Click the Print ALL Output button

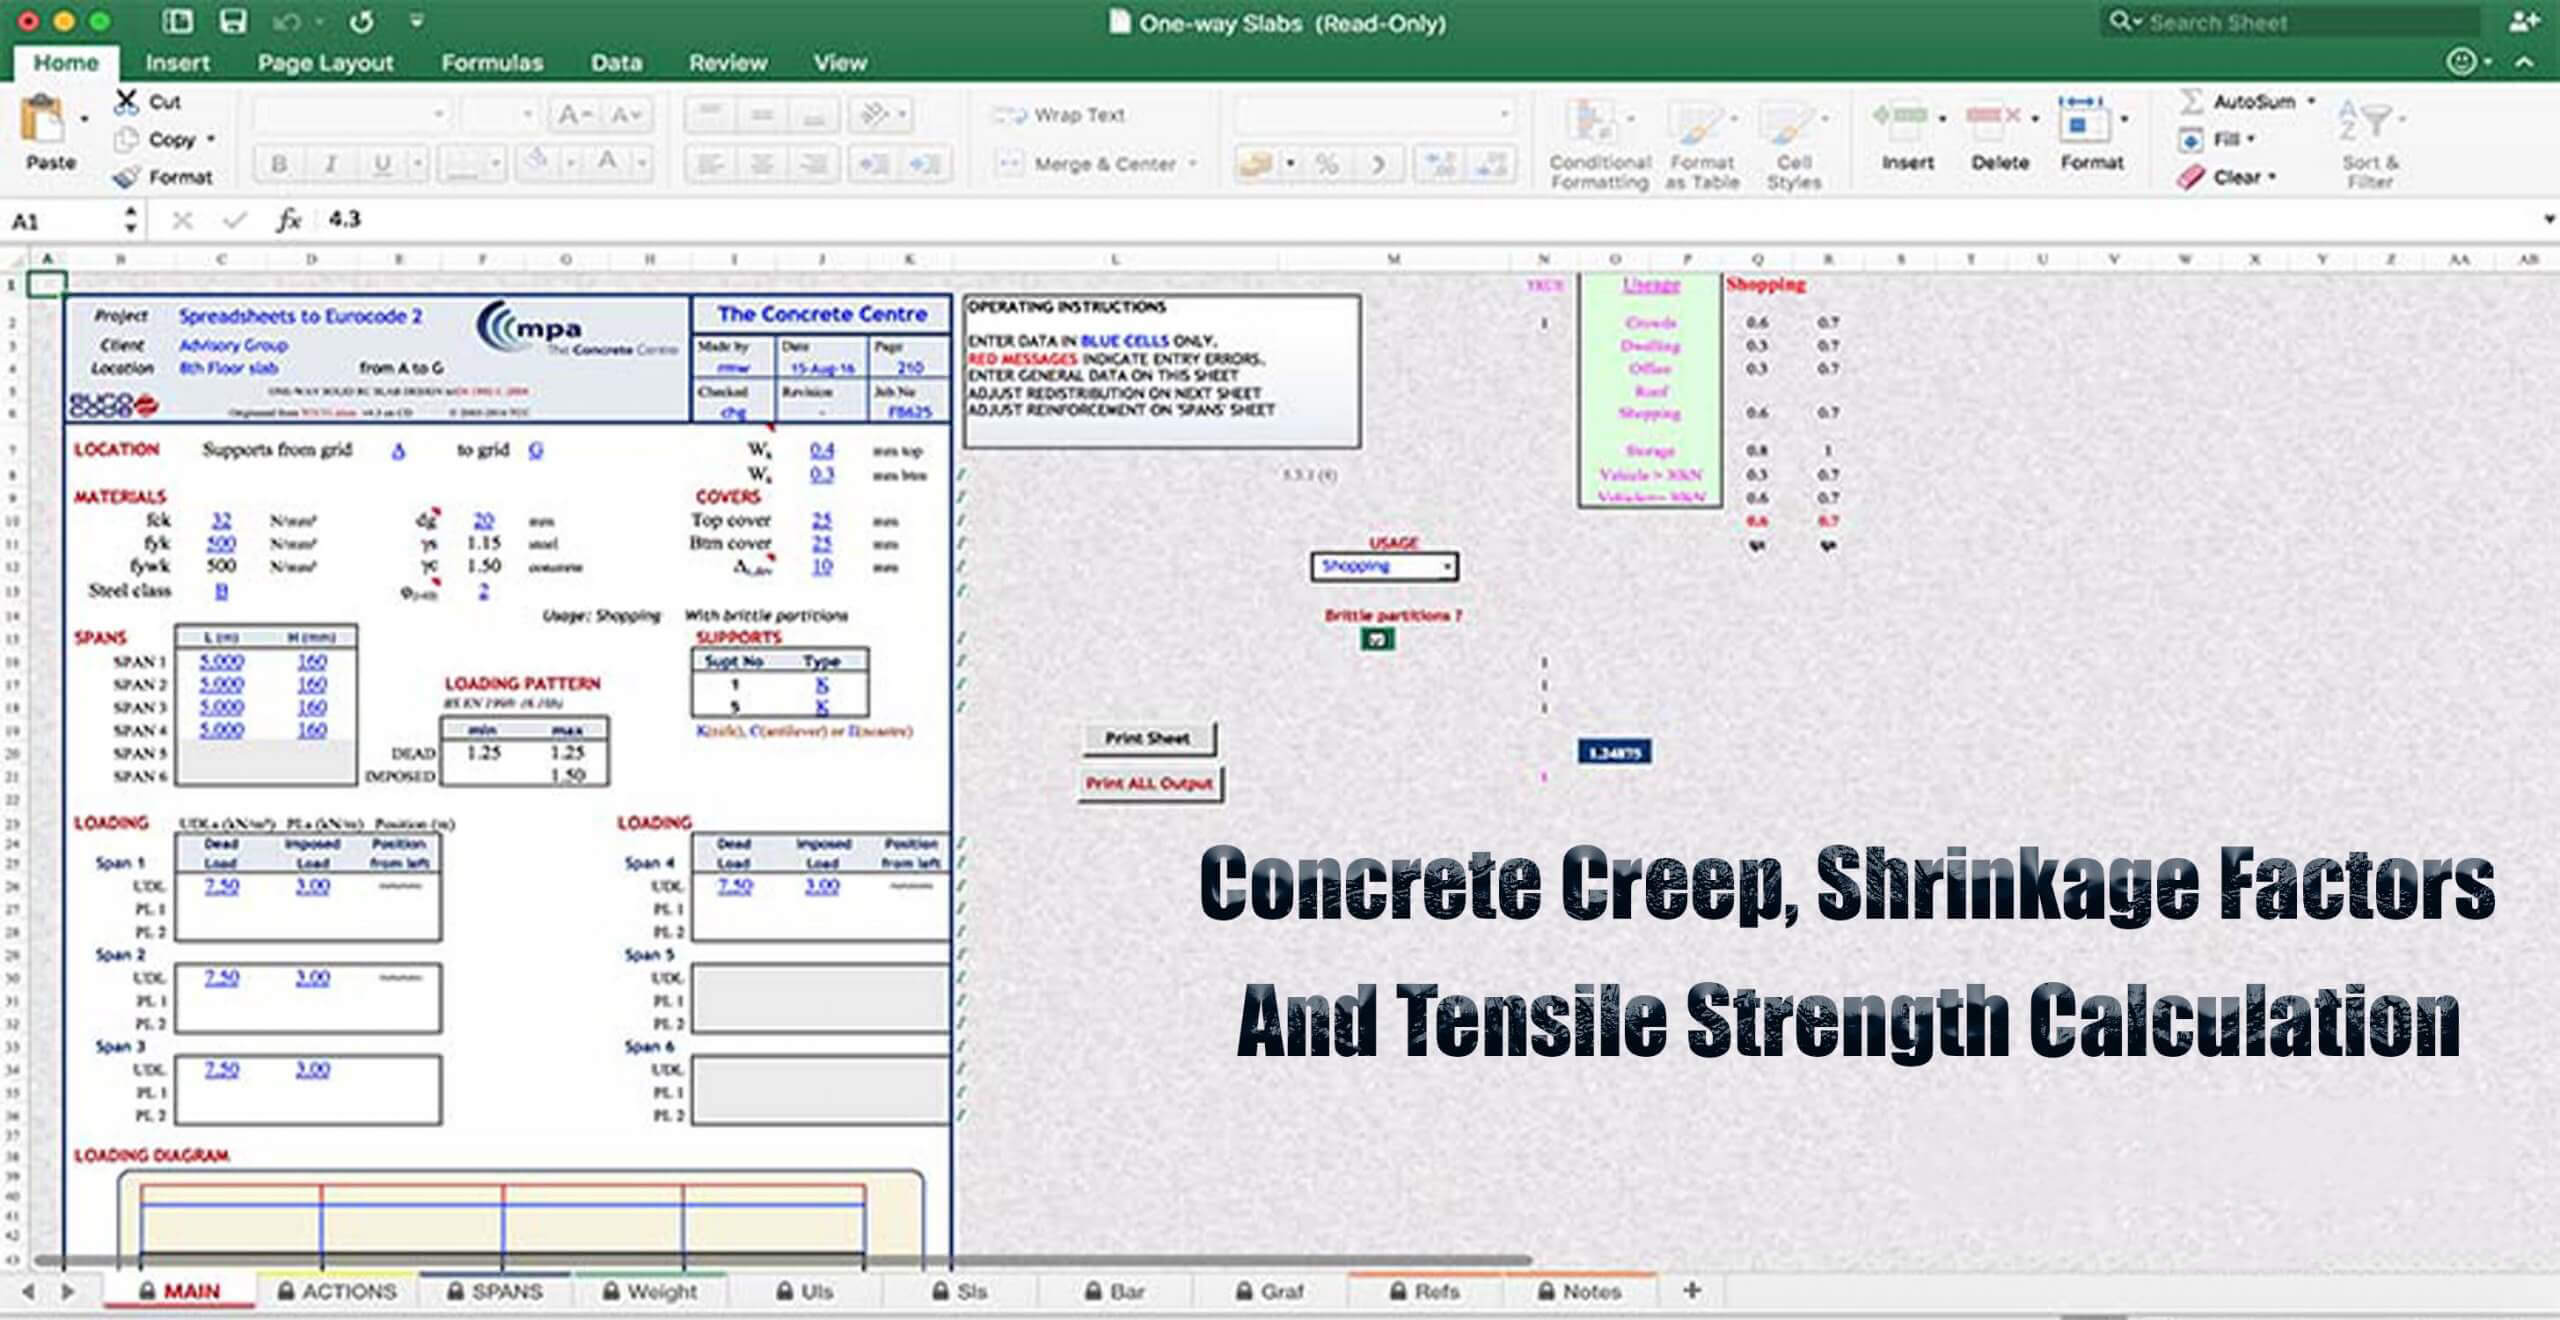1149,783
